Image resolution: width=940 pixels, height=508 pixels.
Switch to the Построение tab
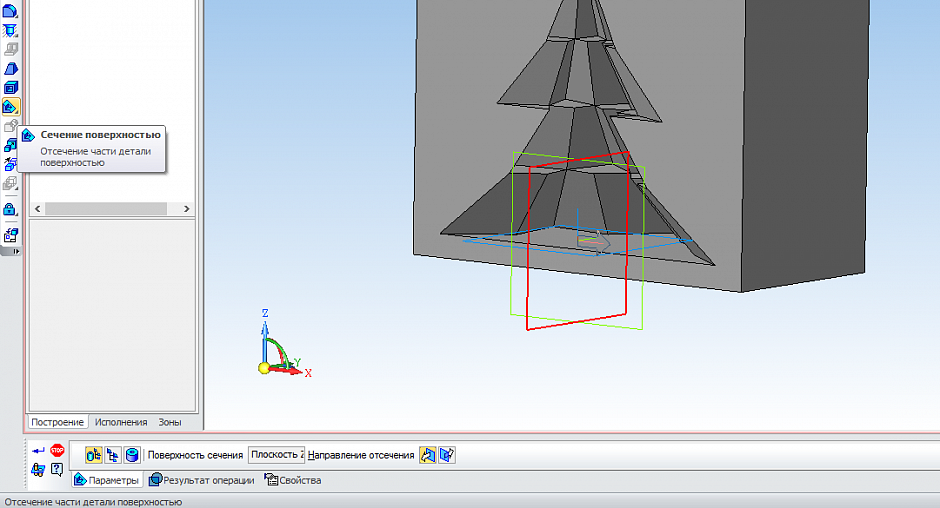[x=58, y=422]
